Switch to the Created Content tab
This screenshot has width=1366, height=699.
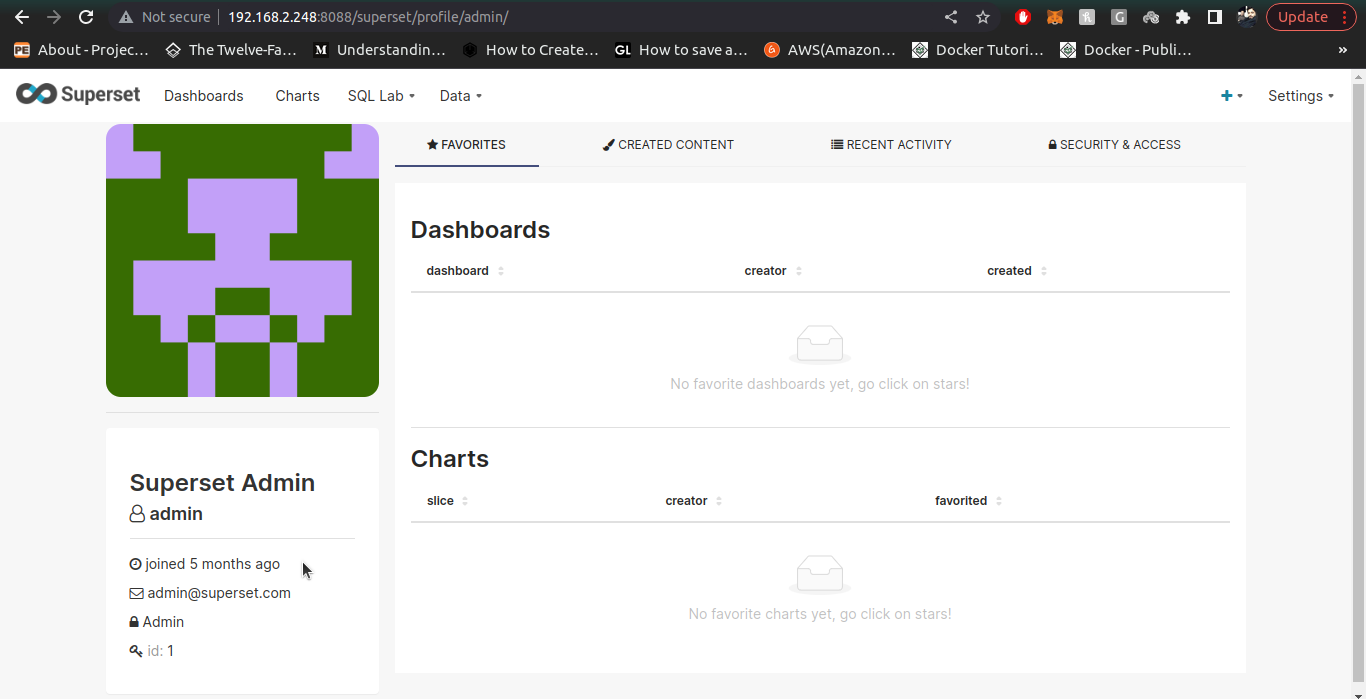(x=668, y=145)
